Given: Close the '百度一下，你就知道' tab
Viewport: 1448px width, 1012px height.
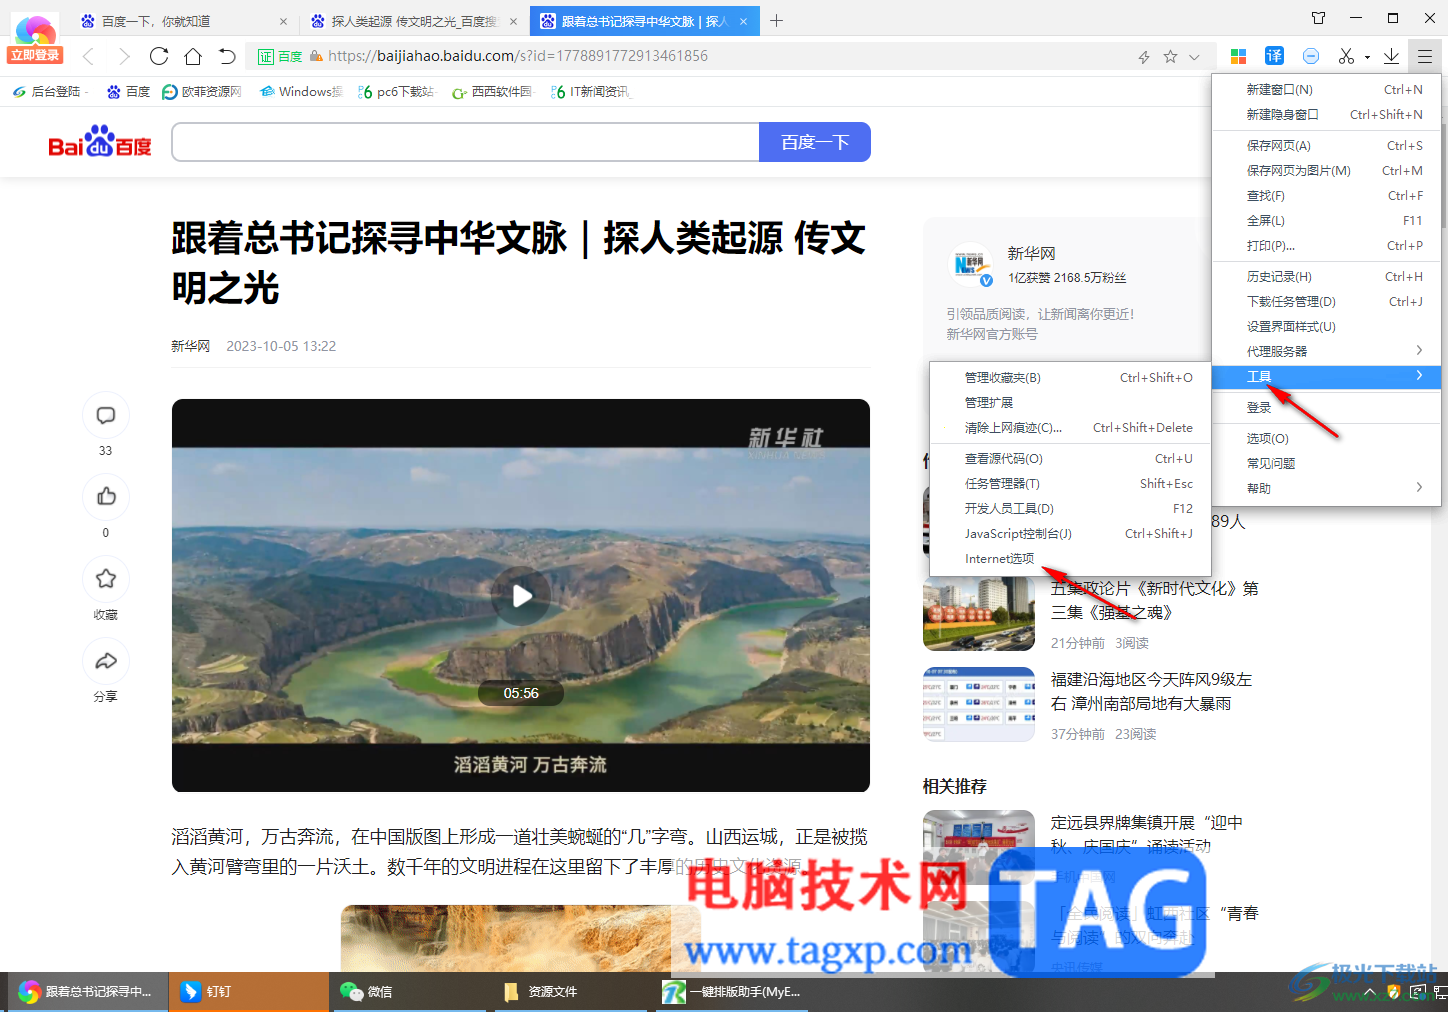Looking at the screenshot, I should tap(283, 21).
